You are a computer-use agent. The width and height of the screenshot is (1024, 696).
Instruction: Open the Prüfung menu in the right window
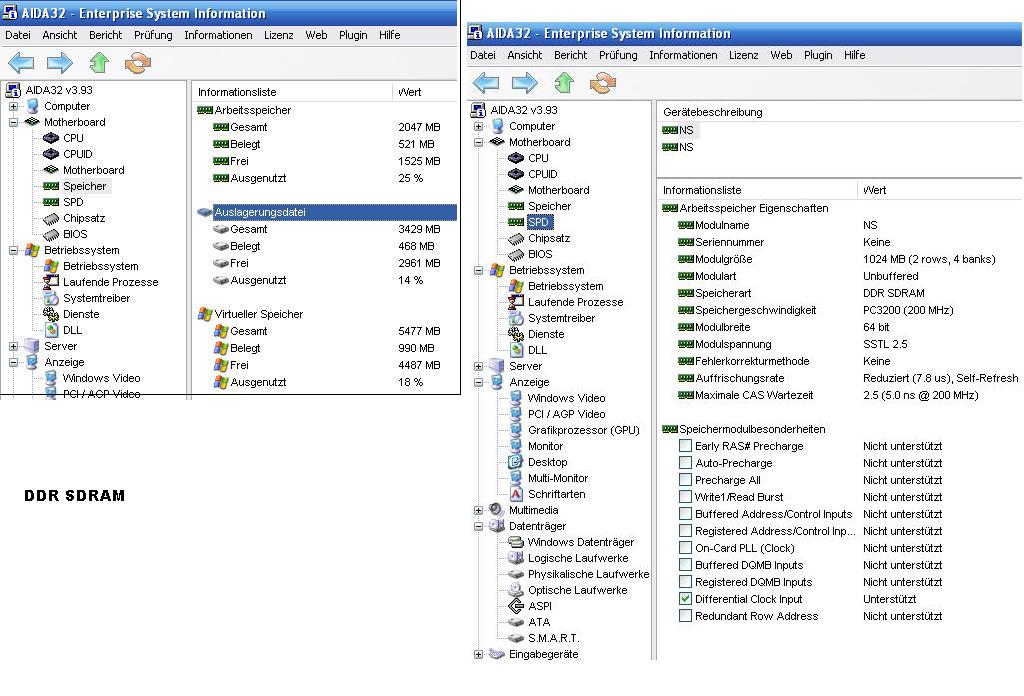(x=618, y=55)
